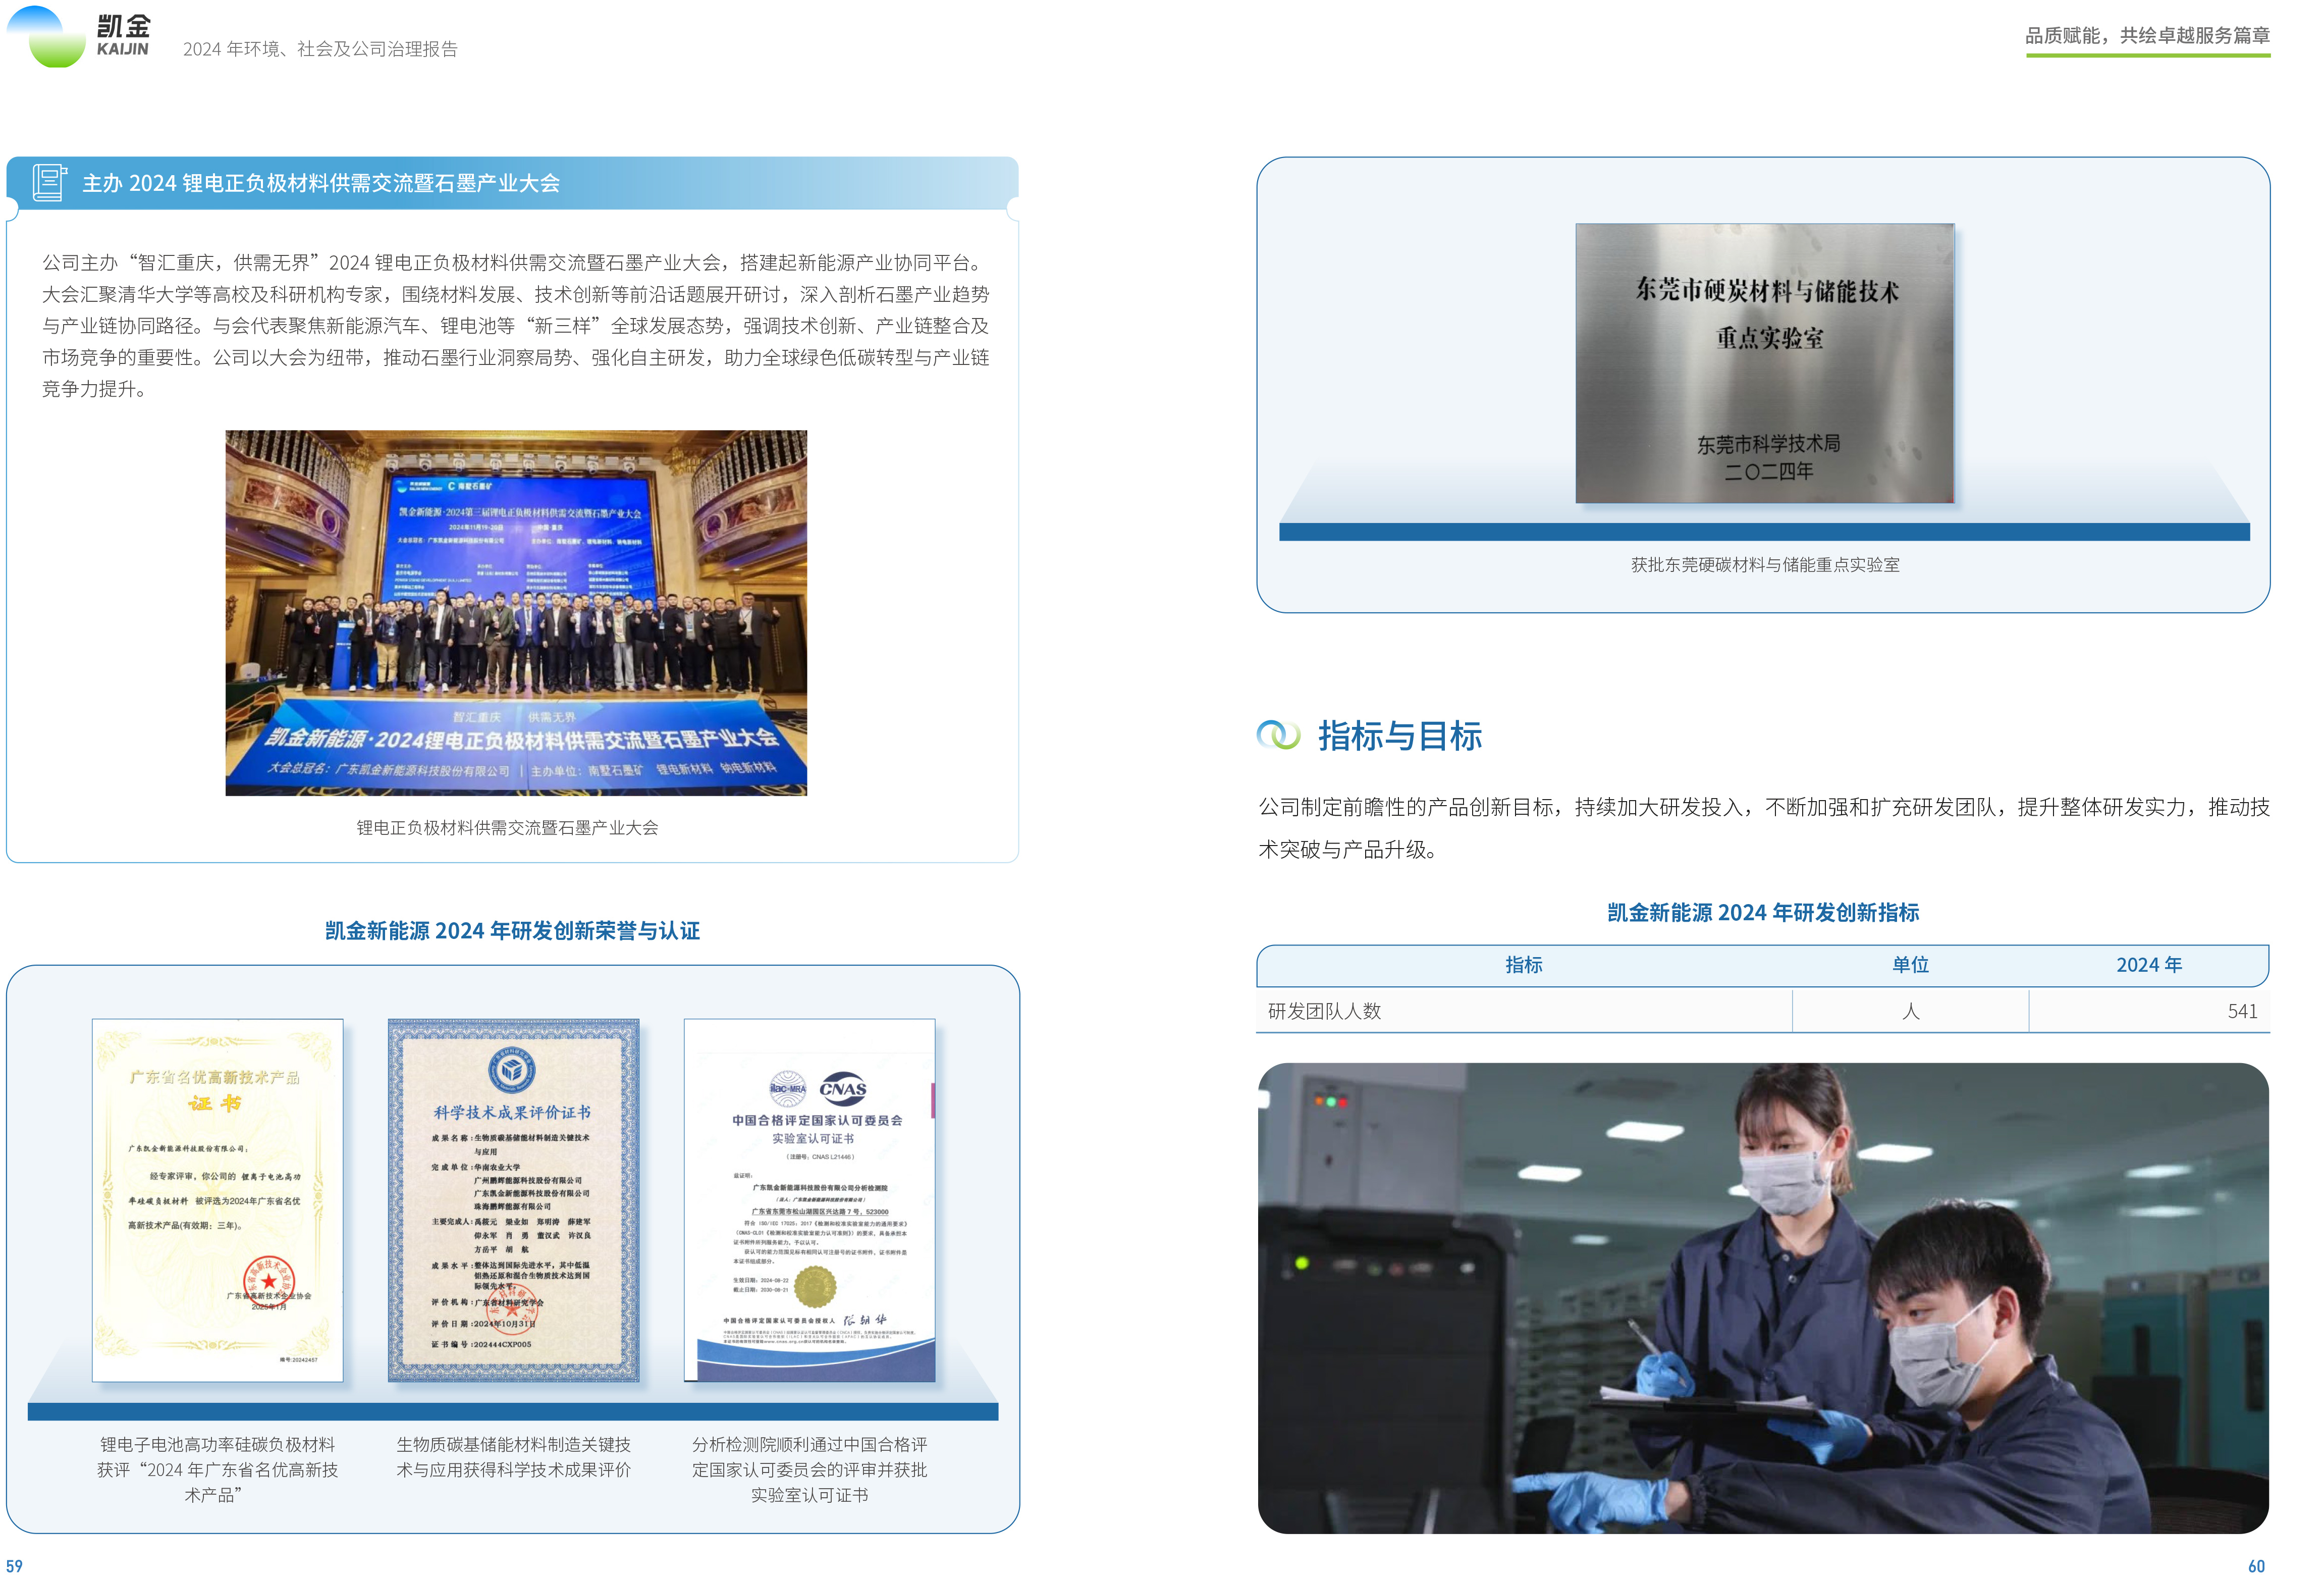Open the conference group photo

(516, 613)
